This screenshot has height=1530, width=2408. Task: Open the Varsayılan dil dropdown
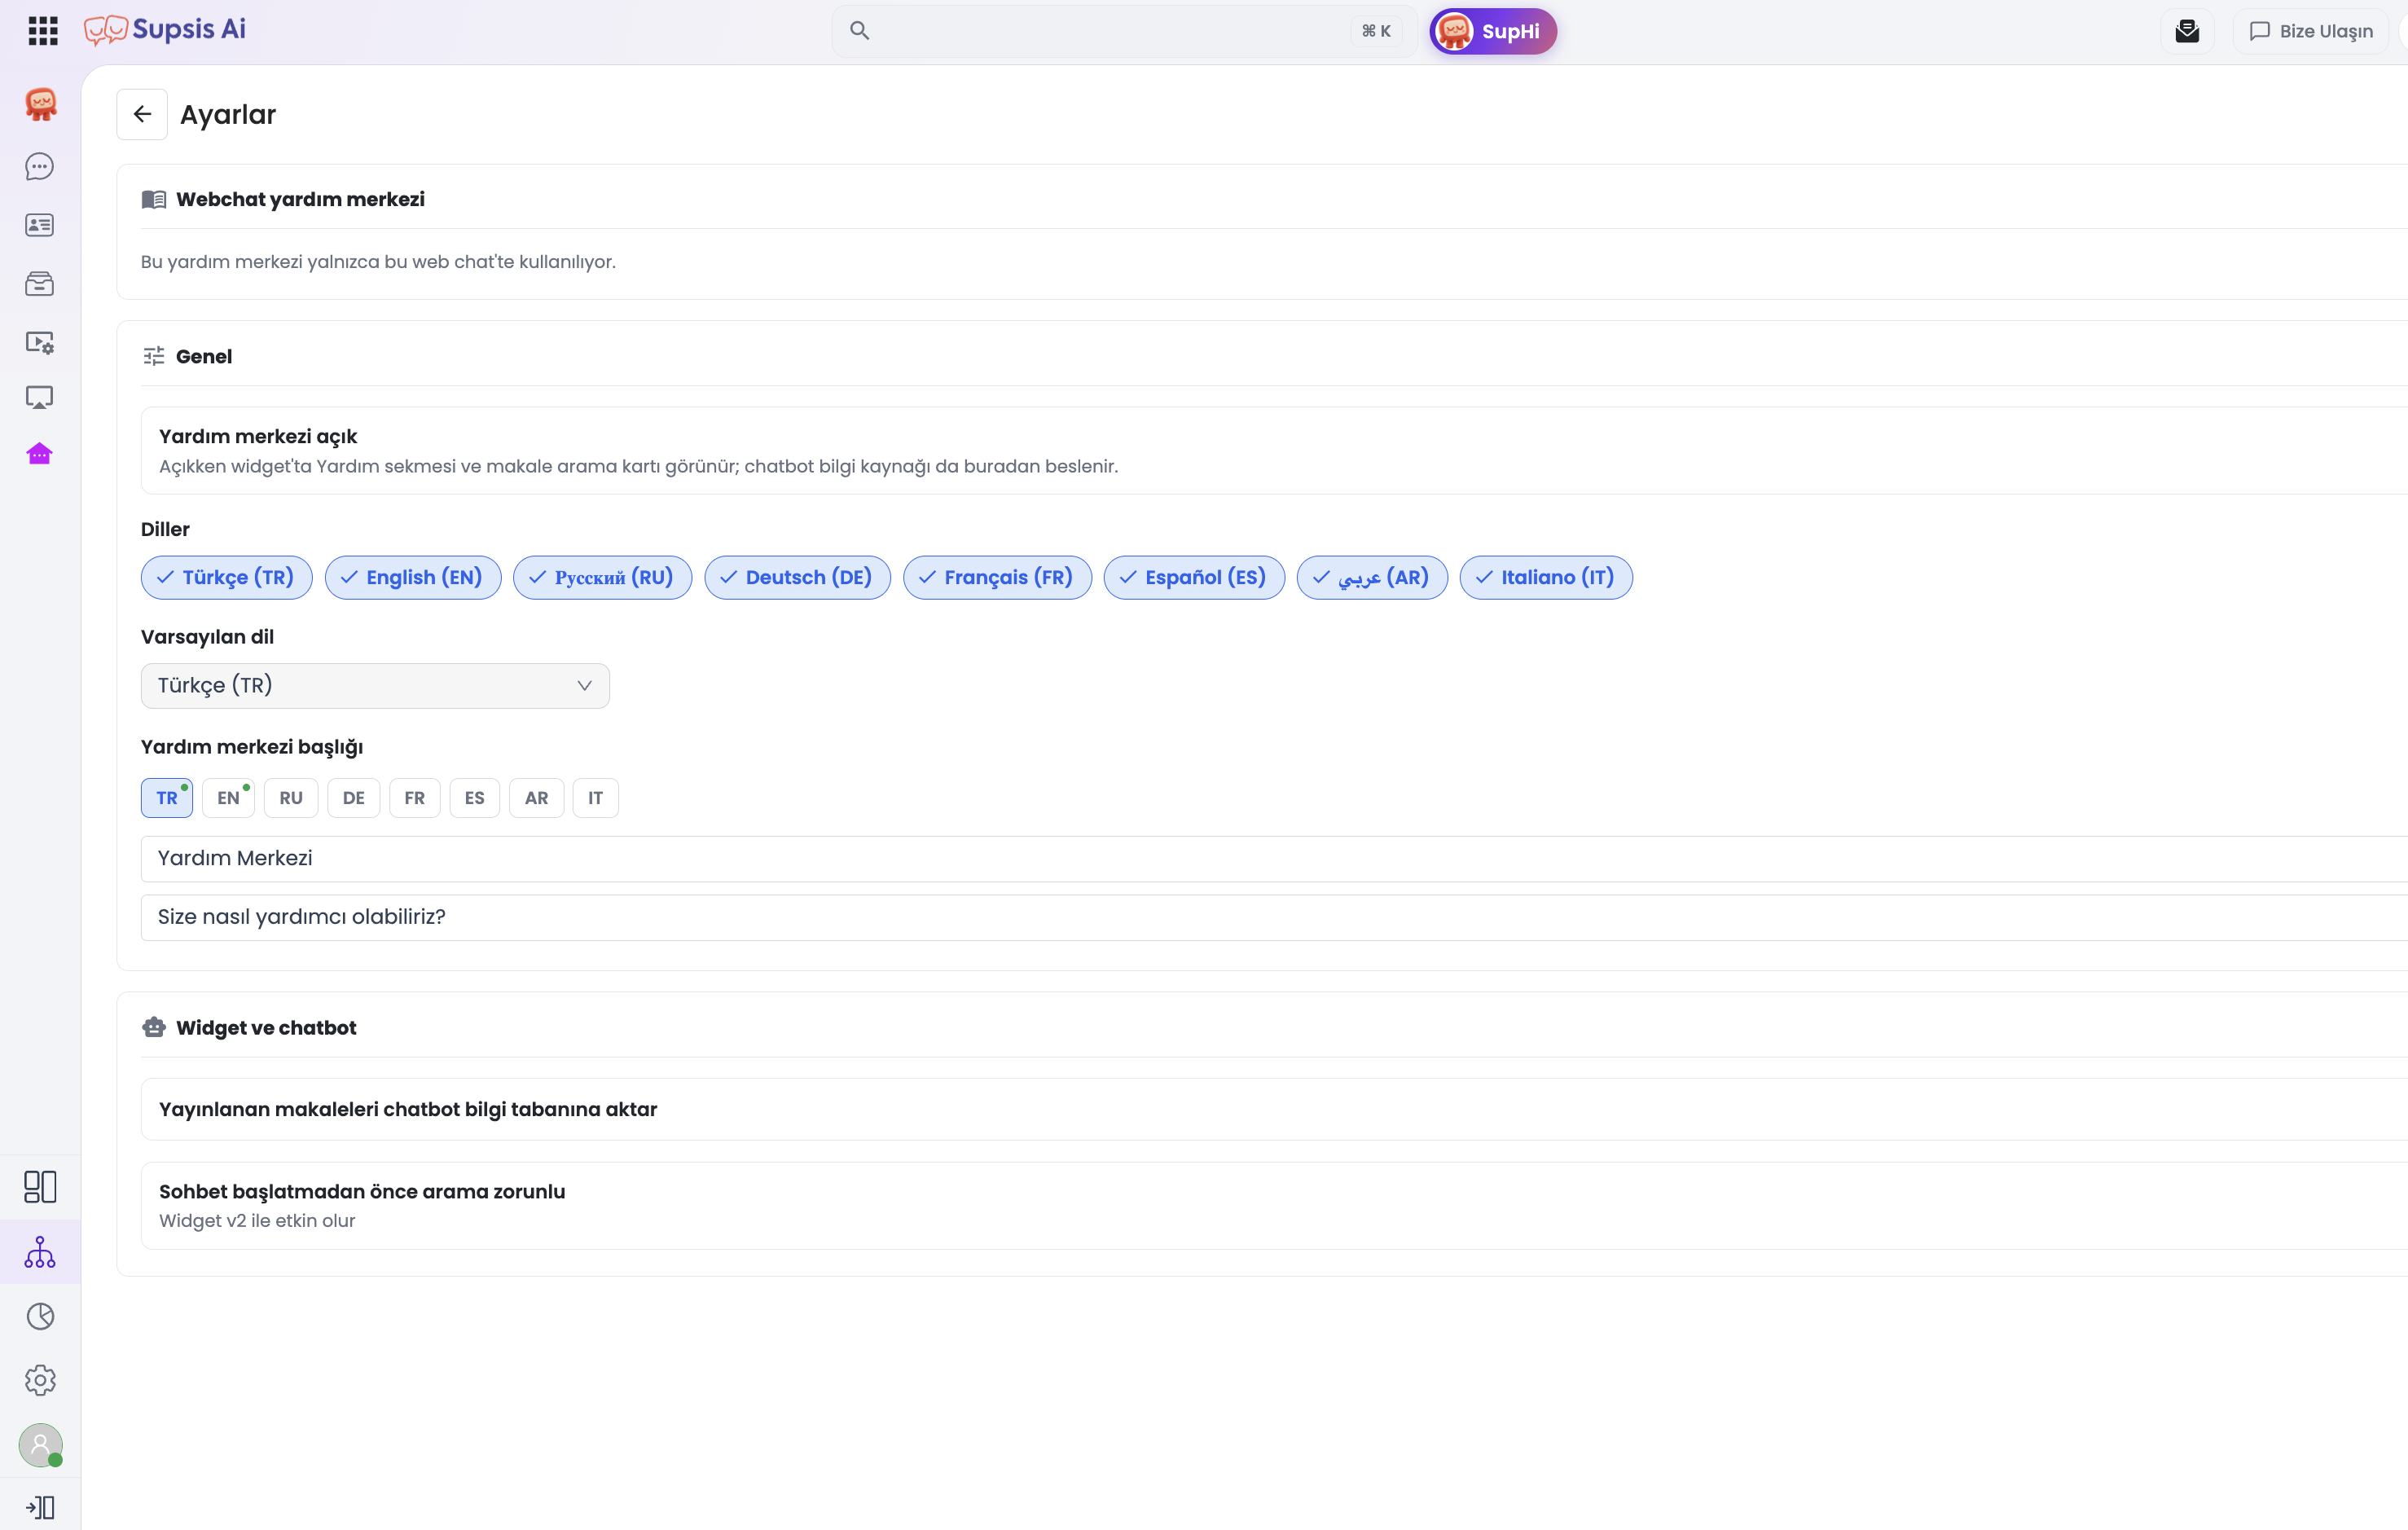click(x=375, y=686)
